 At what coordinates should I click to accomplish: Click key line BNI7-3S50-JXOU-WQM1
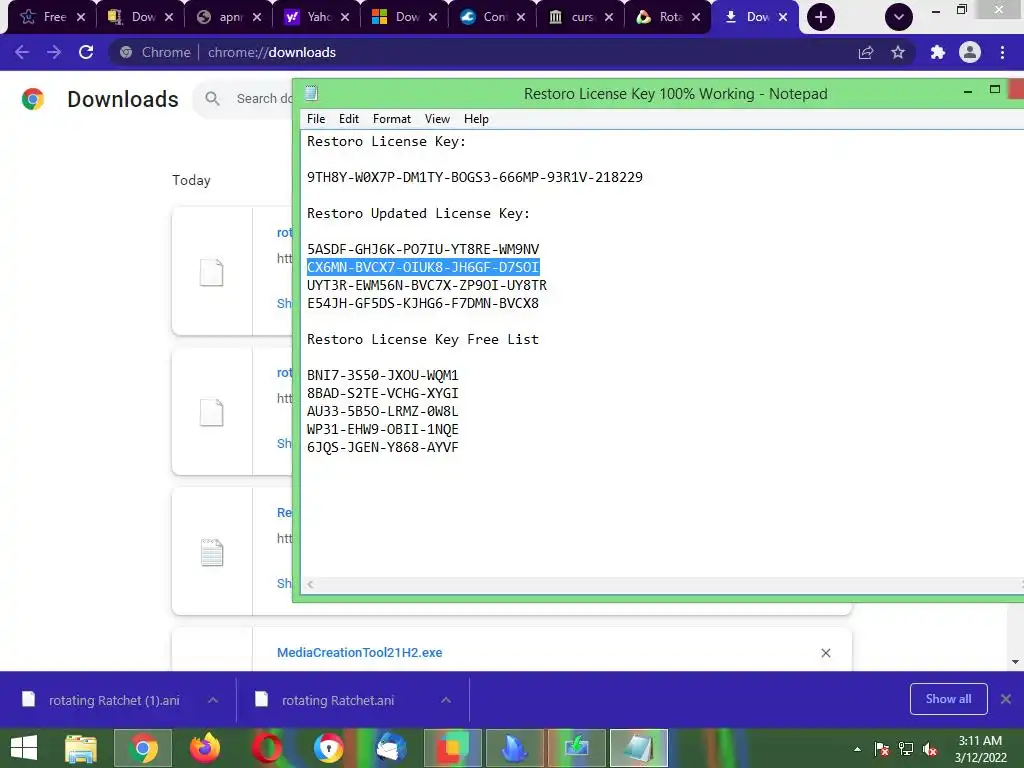pos(383,375)
